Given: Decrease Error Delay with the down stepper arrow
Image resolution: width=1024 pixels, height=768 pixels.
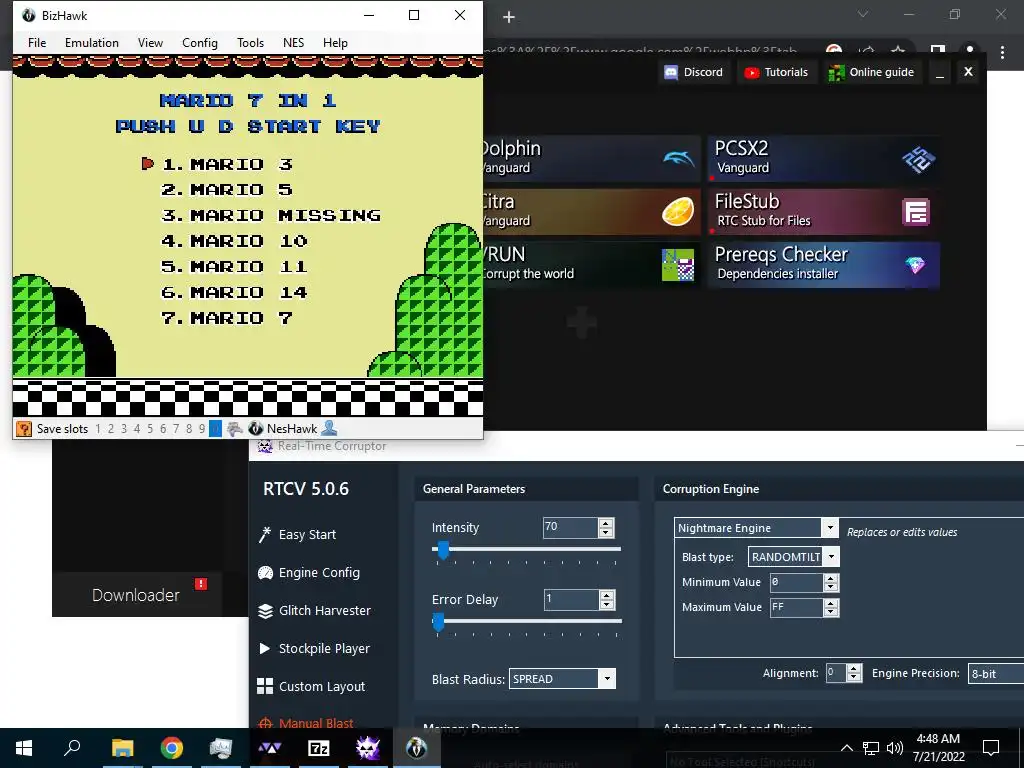Looking at the screenshot, I should (607, 604).
